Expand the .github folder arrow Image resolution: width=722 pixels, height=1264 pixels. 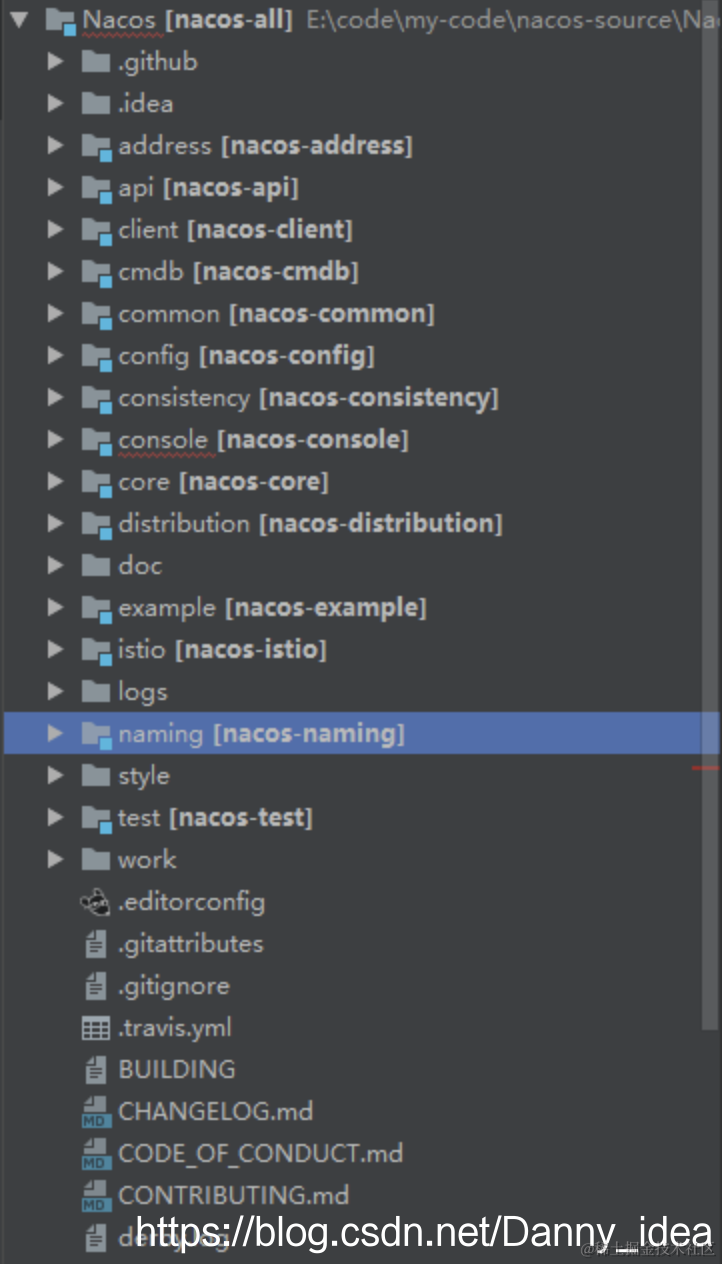coord(55,61)
